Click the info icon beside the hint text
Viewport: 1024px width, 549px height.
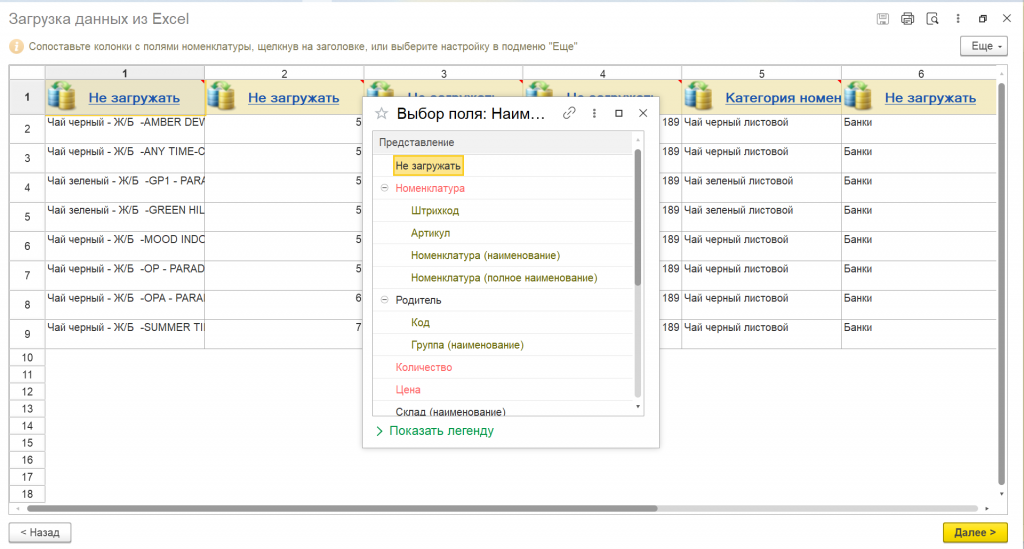[x=16, y=46]
